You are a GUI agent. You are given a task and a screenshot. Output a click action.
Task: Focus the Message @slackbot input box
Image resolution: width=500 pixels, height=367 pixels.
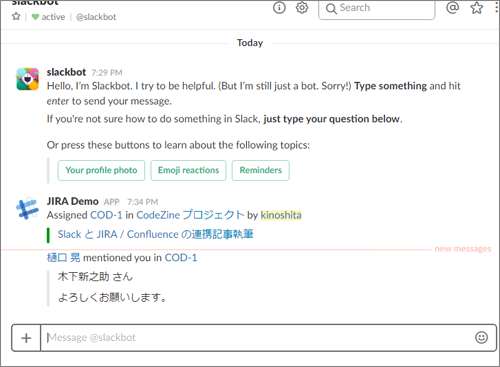point(257,338)
